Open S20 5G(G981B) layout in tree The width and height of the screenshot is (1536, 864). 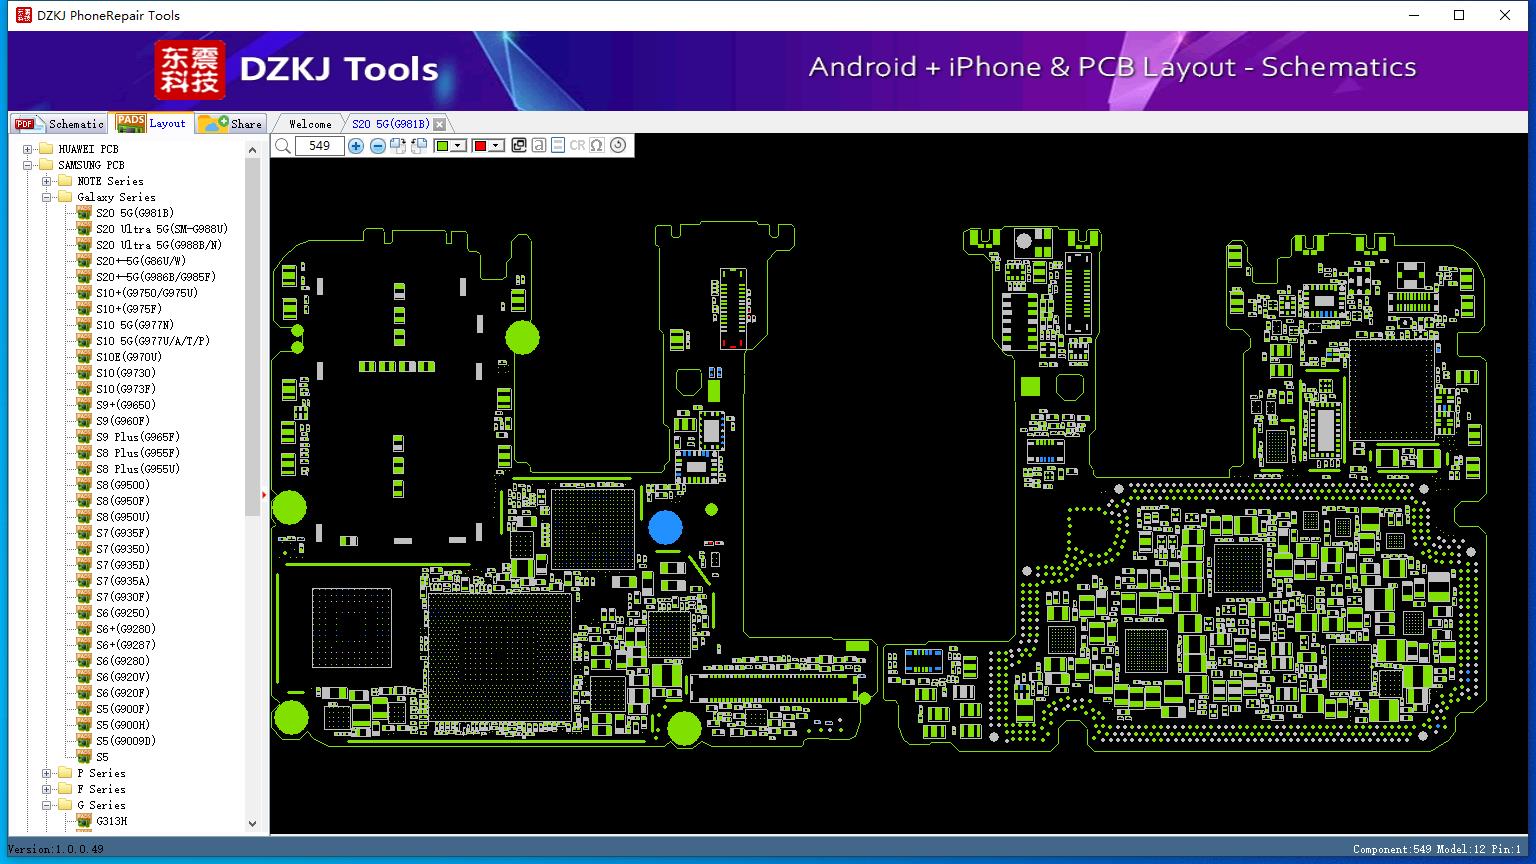tap(135, 213)
